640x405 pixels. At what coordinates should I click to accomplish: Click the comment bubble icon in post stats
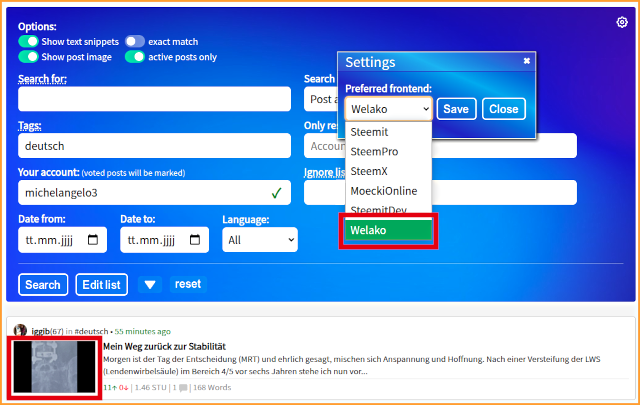pyautogui.click(x=183, y=387)
